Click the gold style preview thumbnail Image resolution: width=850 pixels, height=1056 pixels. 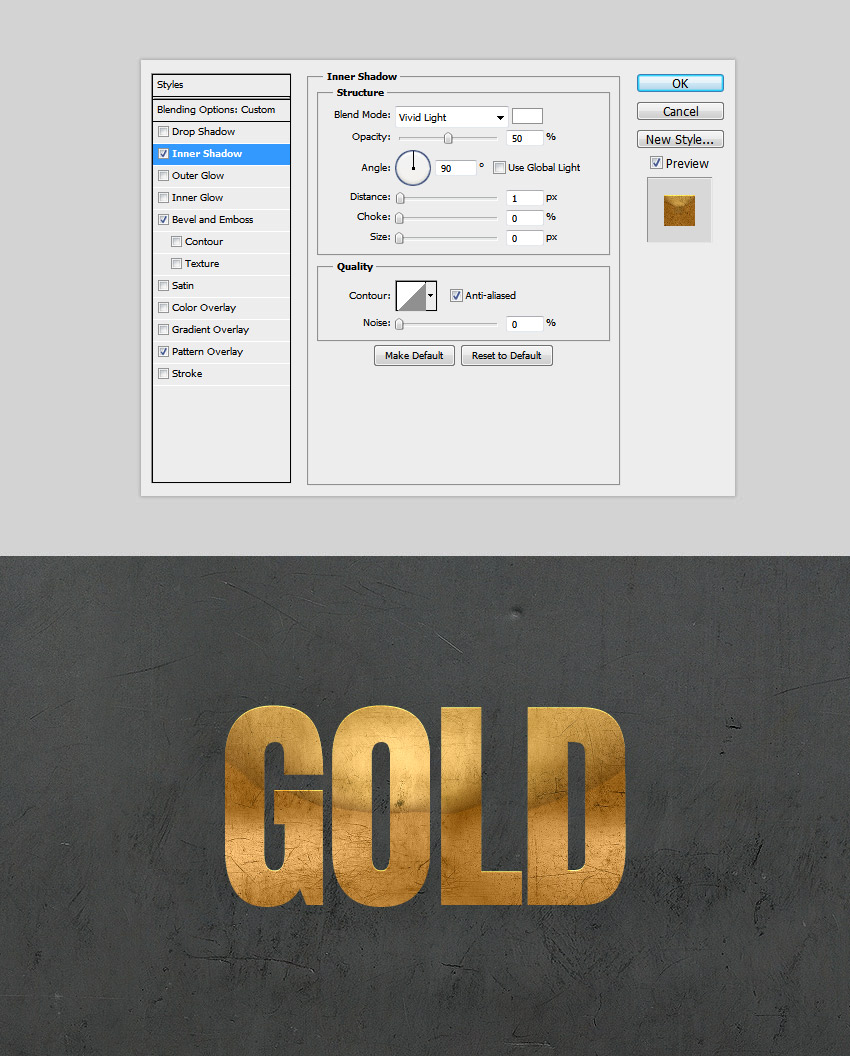point(678,210)
